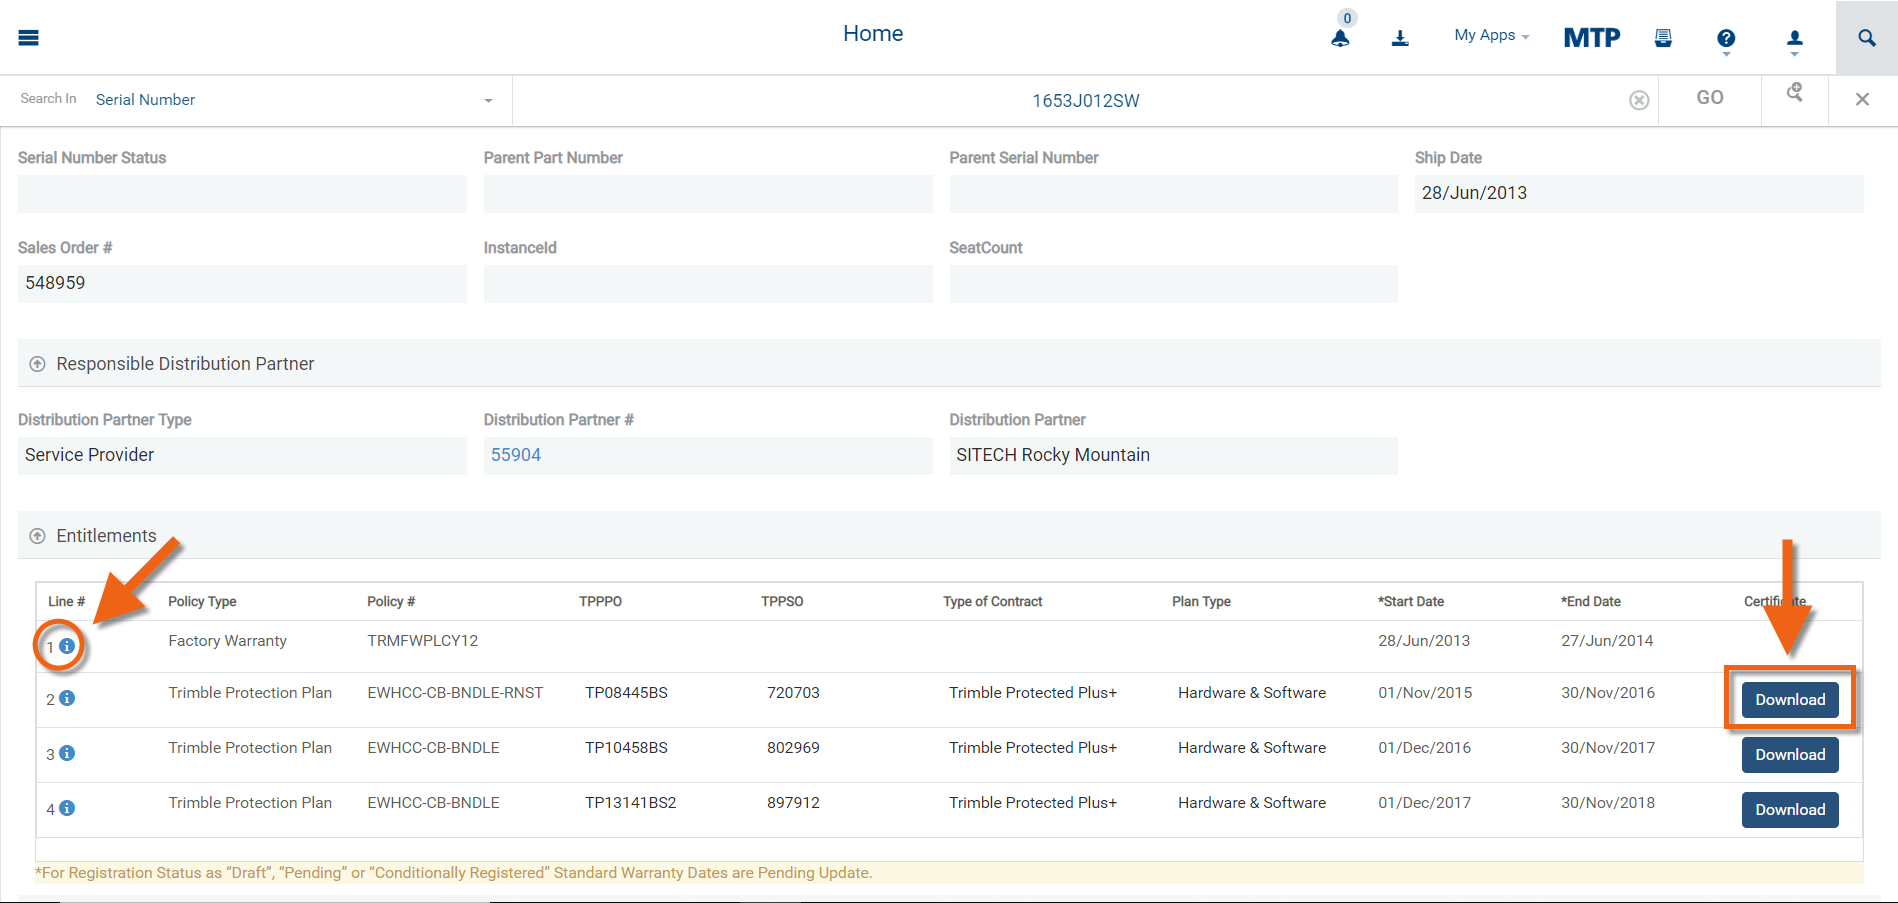Open the advanced search icon beside GO

(1795, 93)
